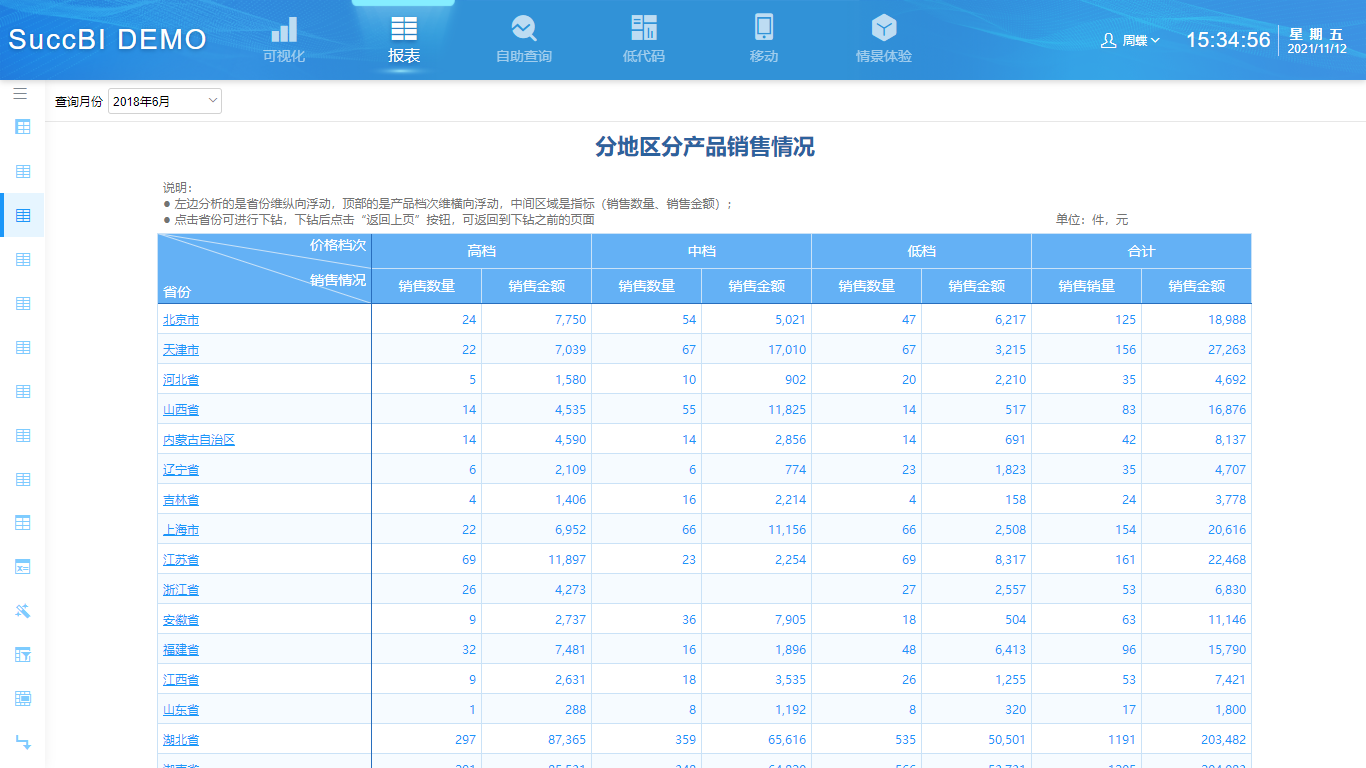Click the 单位：件，元 unit label
This screenshot has height=768, width=1366.
click(x=1092, y=220)
